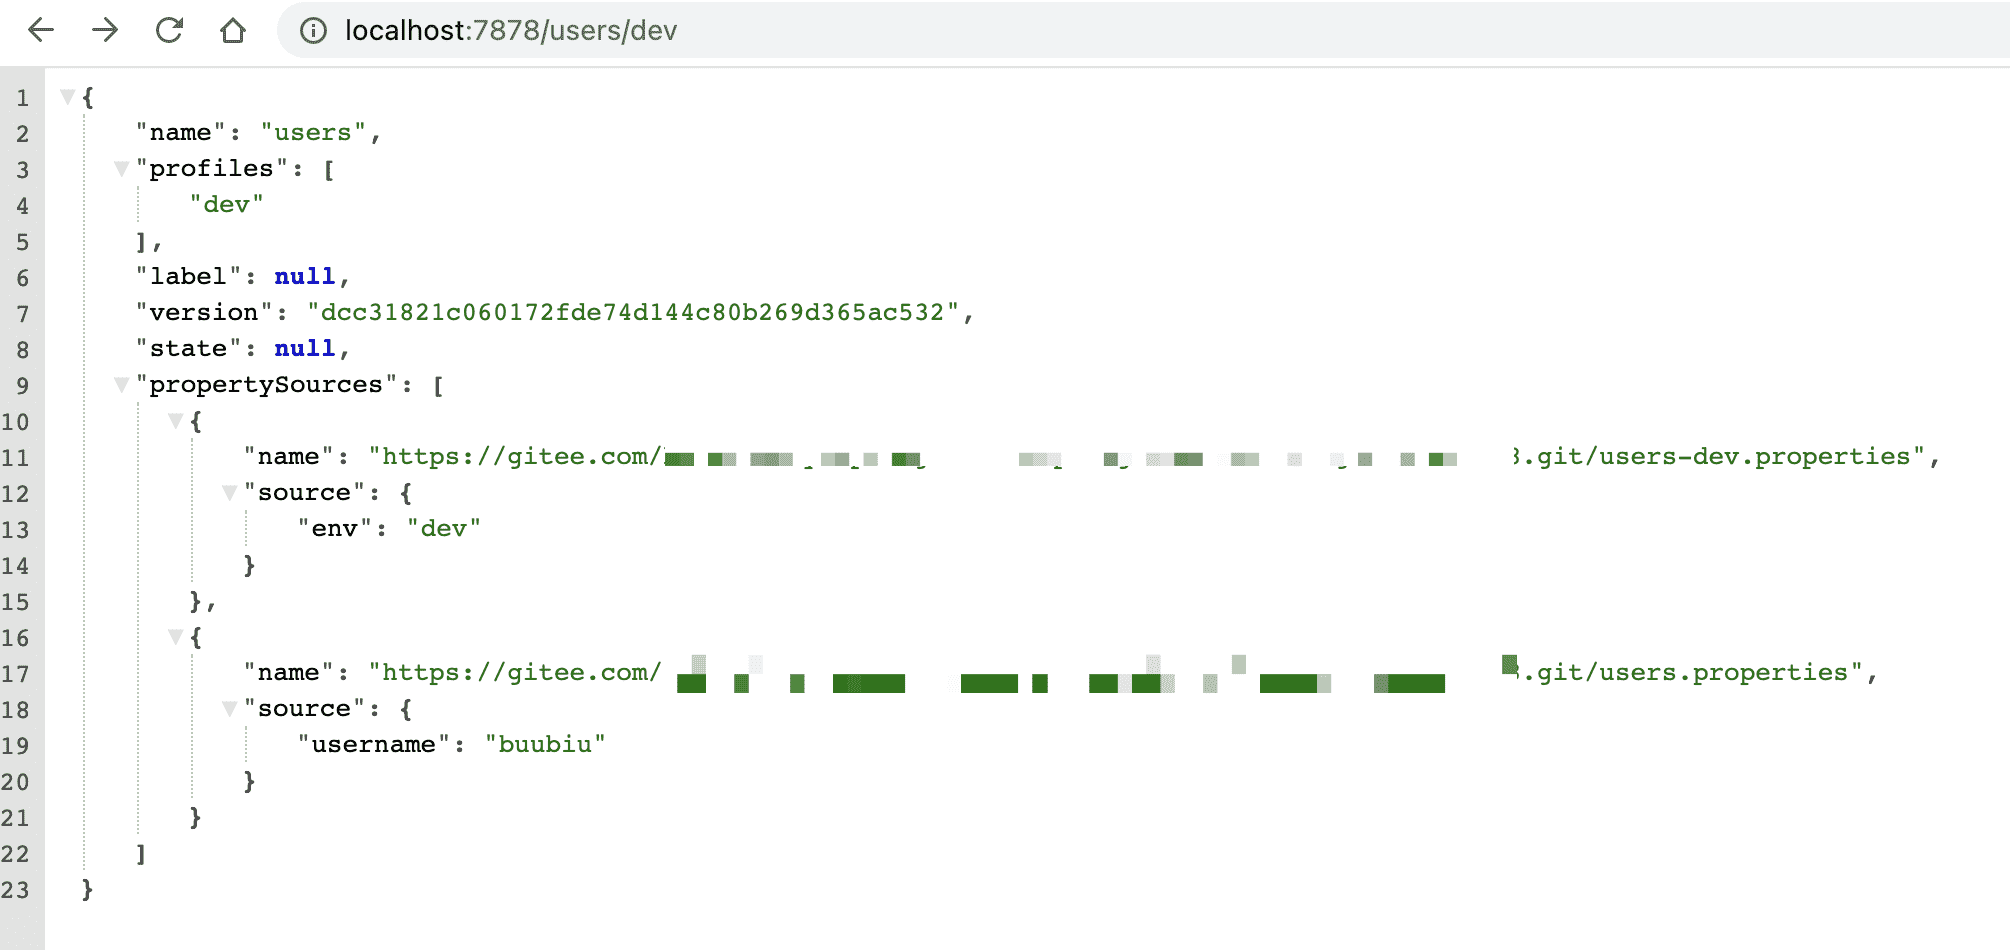This screenshot has height=950, width=2010.
Task: Collapse the "propertySources" array
Action: (121, 385)
